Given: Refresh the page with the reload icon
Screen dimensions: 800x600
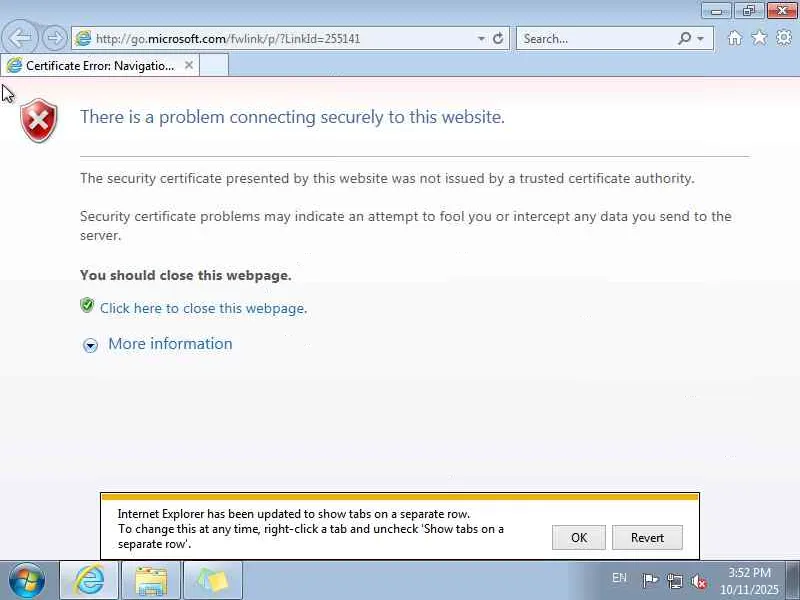Looking at the screenshot, I should pos(498,38).
